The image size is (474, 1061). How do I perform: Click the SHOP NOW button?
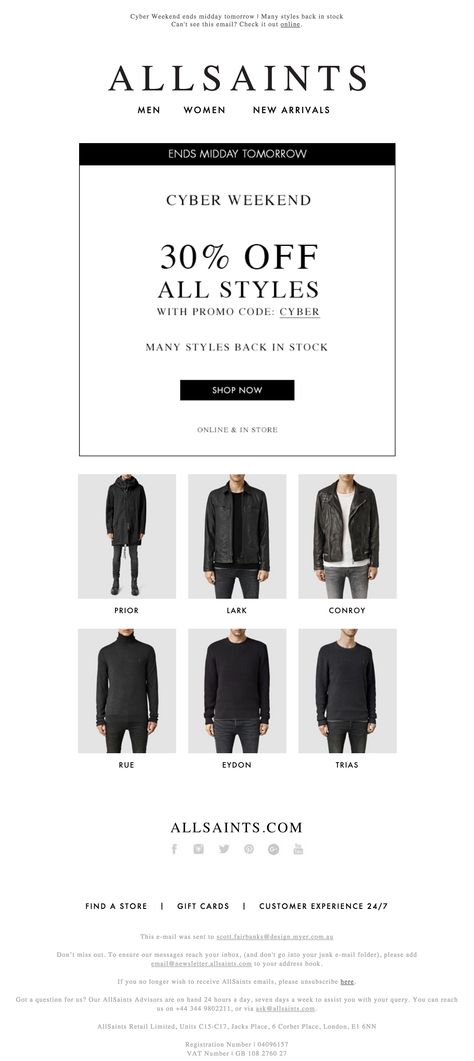click(x=237, y=390)
